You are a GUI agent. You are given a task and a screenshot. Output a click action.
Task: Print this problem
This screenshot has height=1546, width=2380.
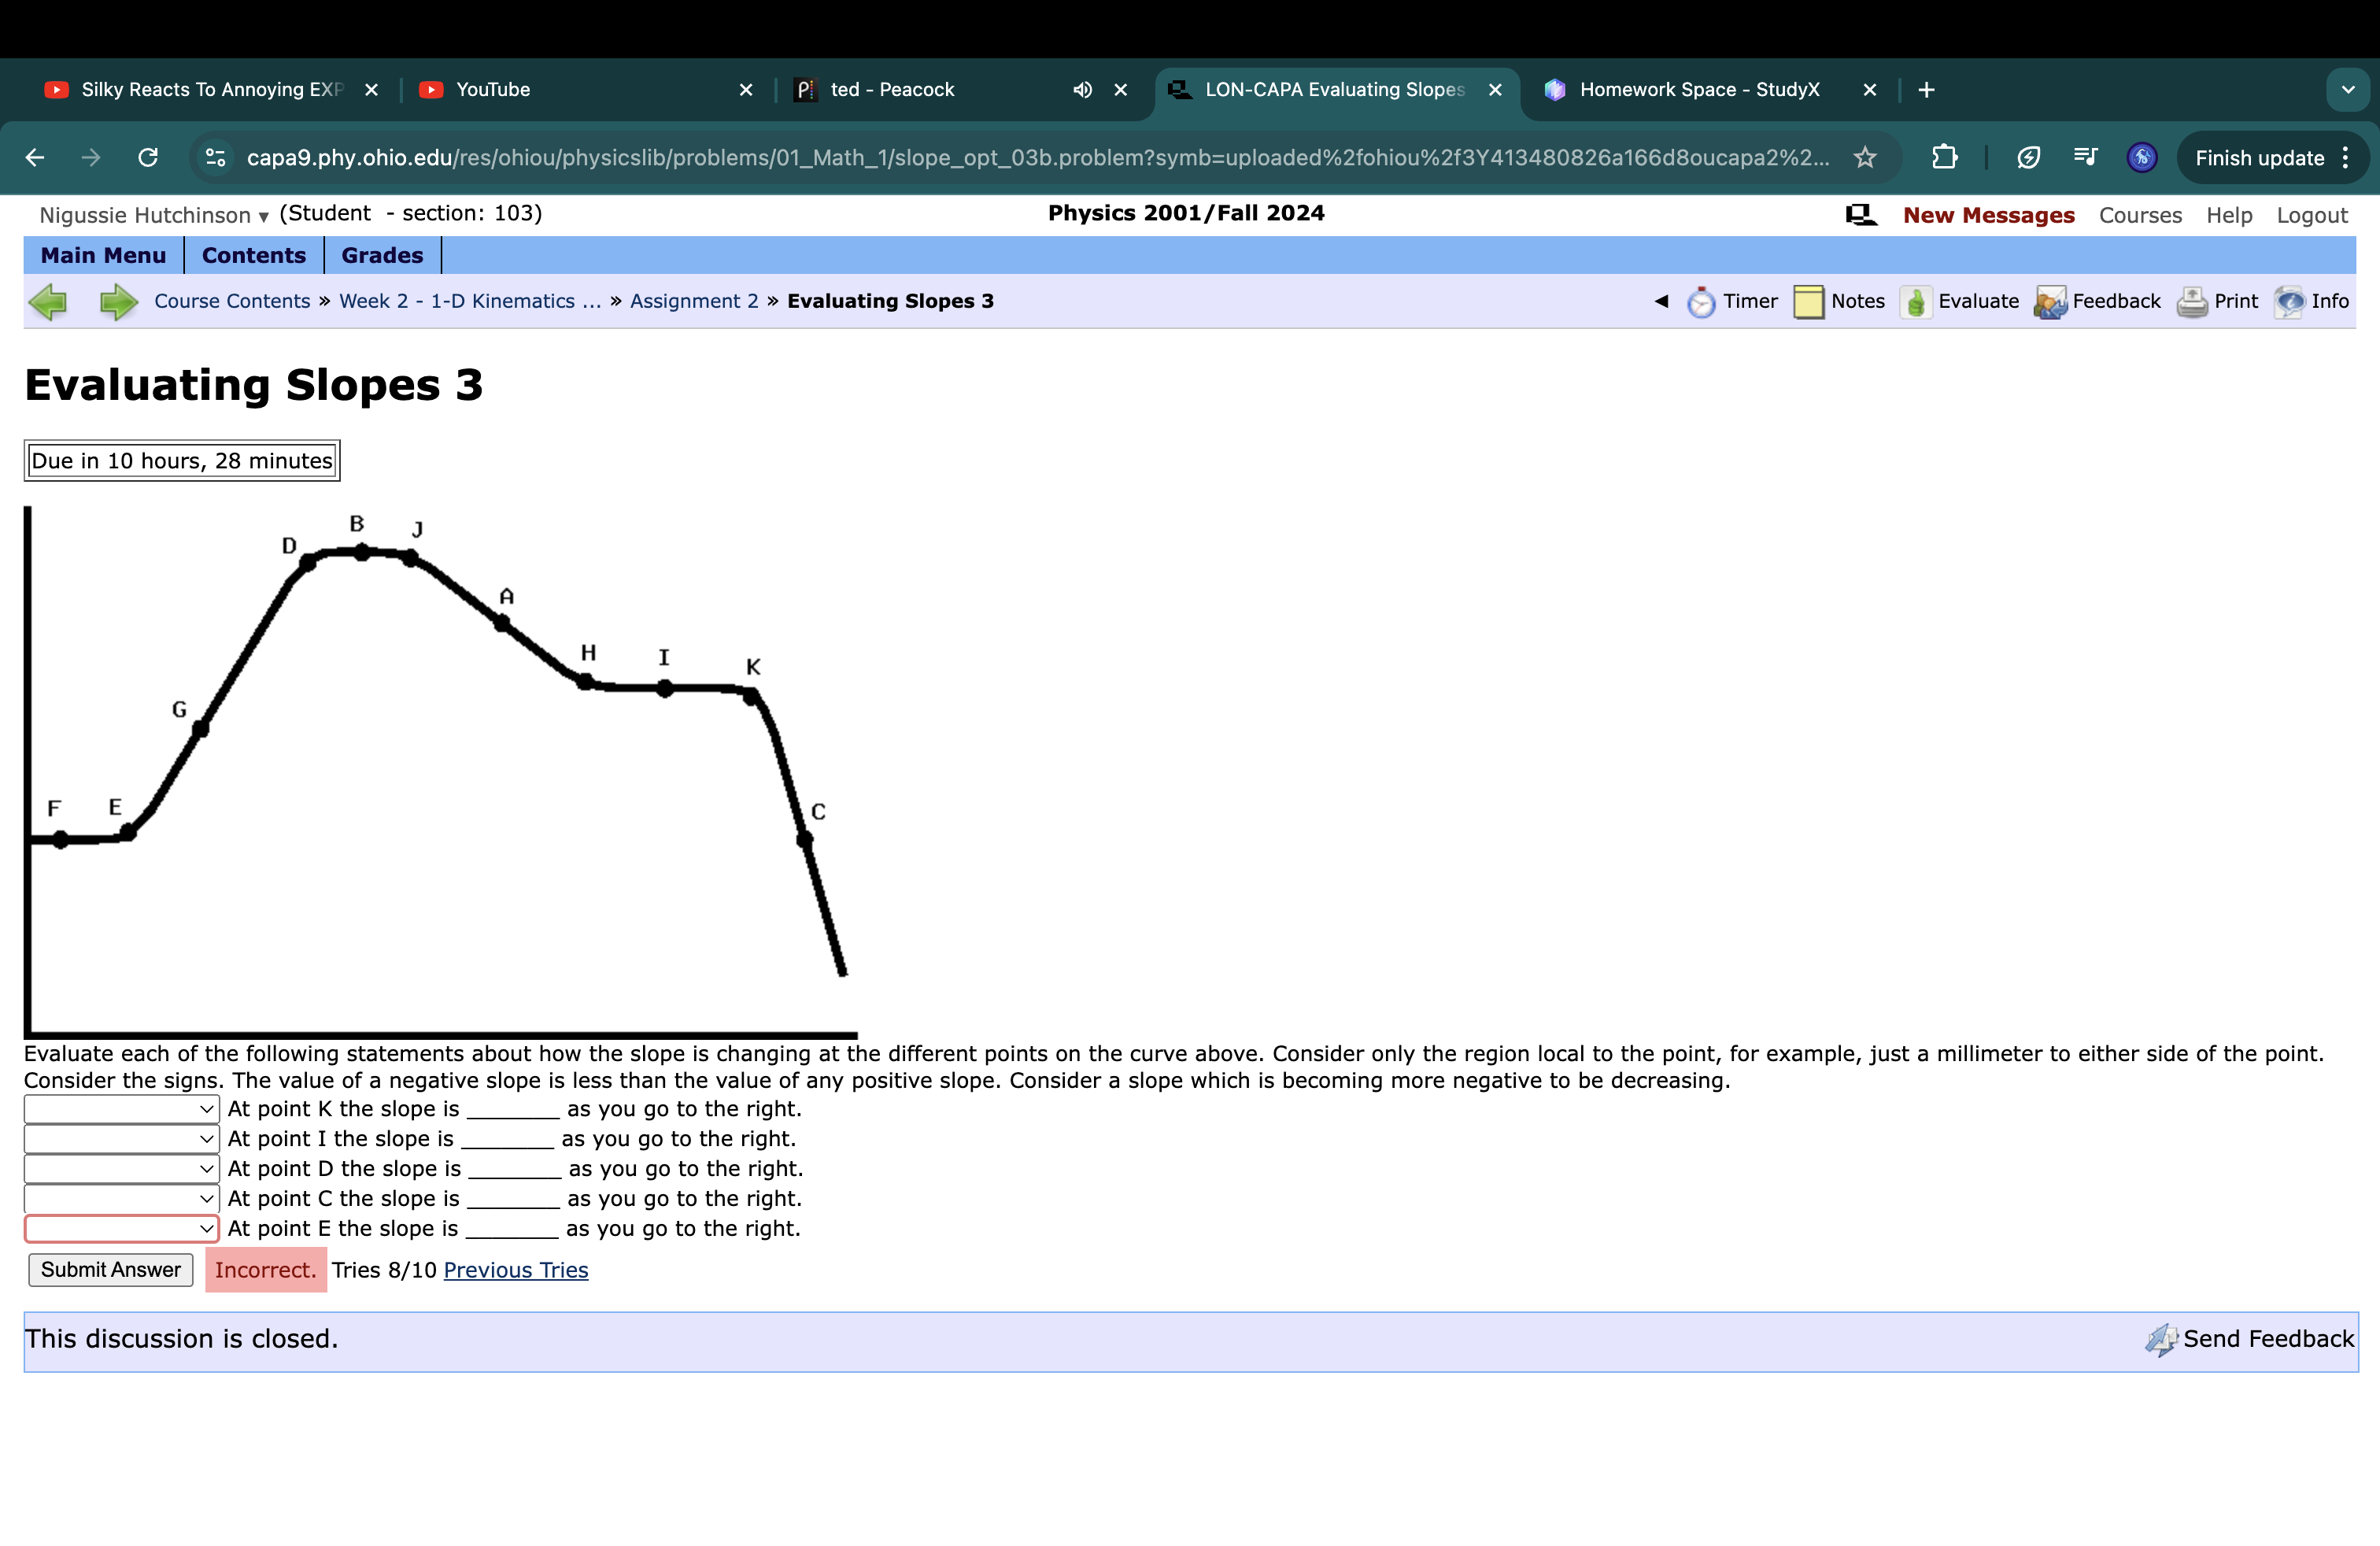click(x=2217, y=302)
